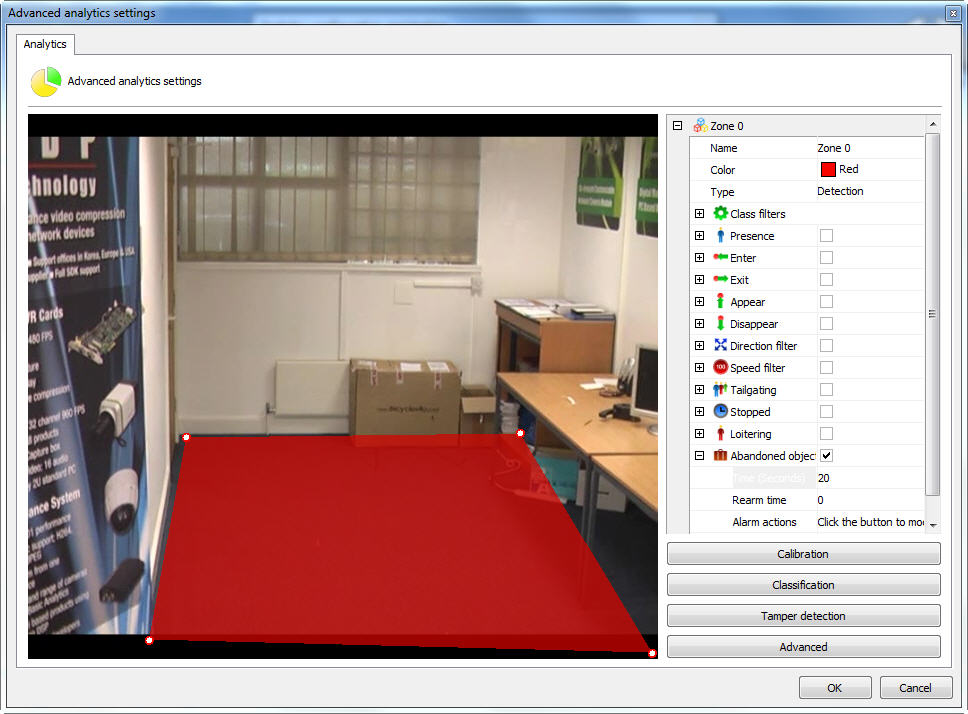The width and height of the screenshot is (968, 714).
Task: Click the Cancel button
Action: click(x=916, y=687)
